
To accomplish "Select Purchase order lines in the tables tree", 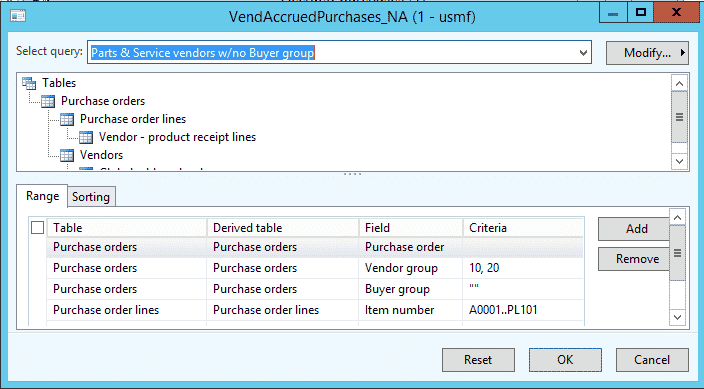I will [133, 119].
